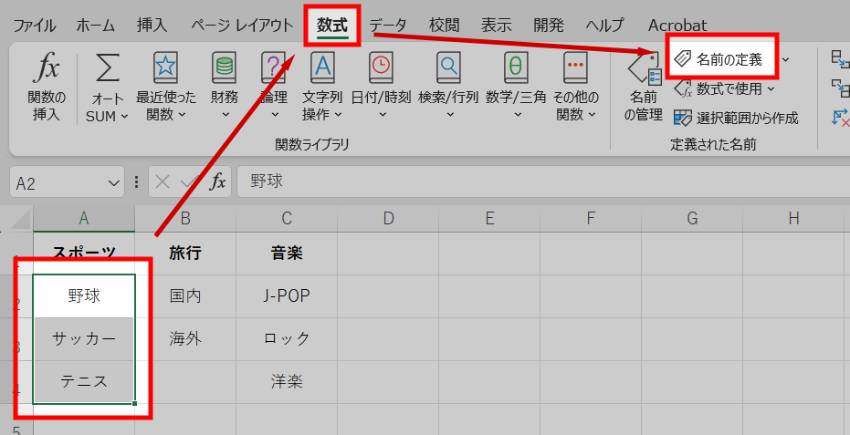Select column E header
Viewport: 850px width, 435px height.
tap(490, 218)
